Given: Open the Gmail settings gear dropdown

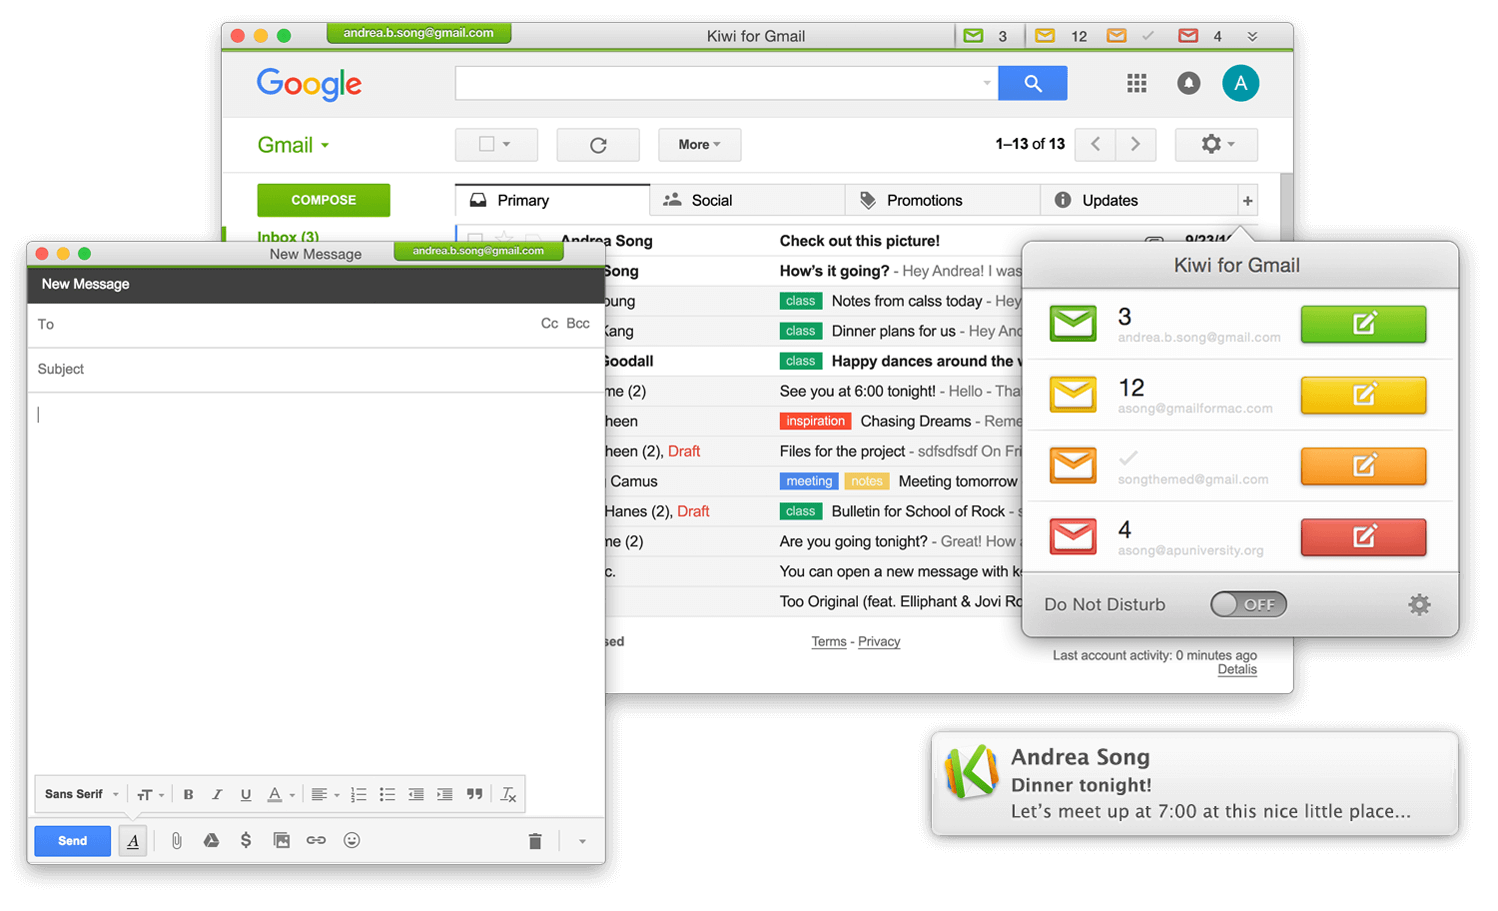Looking at the screenshot, I should [1215, 145].
